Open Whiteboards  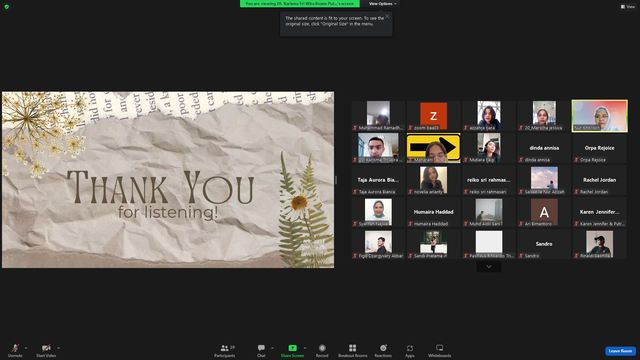pyautogui.click(x=440, y=350)
